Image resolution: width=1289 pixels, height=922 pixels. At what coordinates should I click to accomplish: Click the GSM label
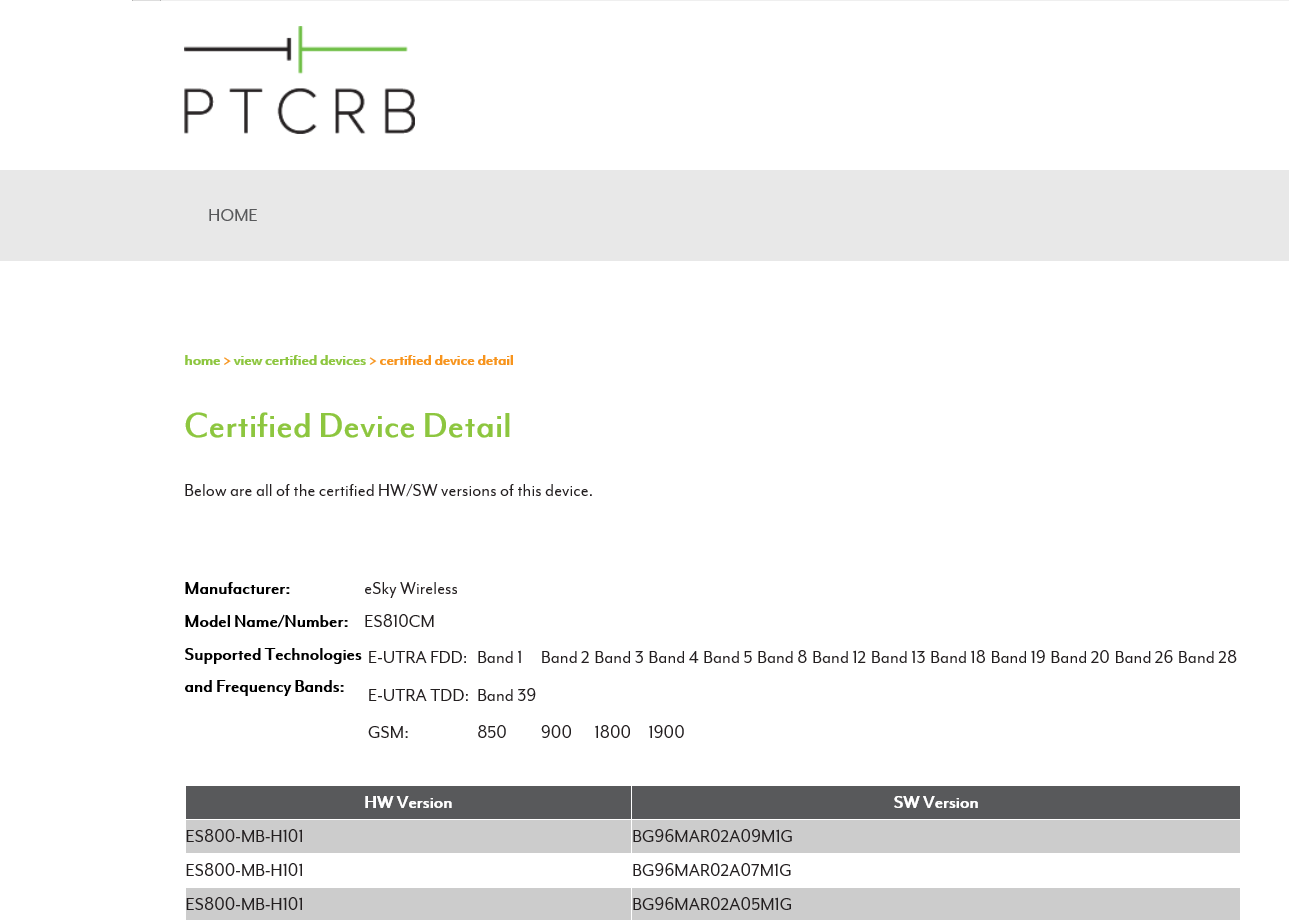[x=388, y=733]
